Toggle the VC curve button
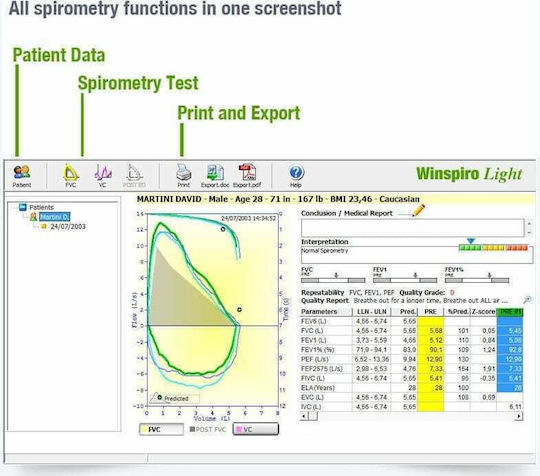Viewport: 540px width, 476px height. pos(256,429)
